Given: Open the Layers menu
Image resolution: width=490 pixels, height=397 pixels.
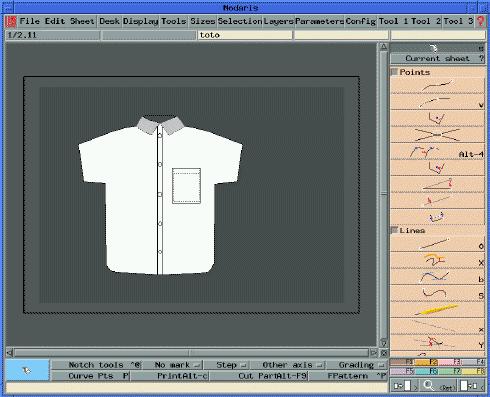Looking at the screenshot, I should coord(278,21).
